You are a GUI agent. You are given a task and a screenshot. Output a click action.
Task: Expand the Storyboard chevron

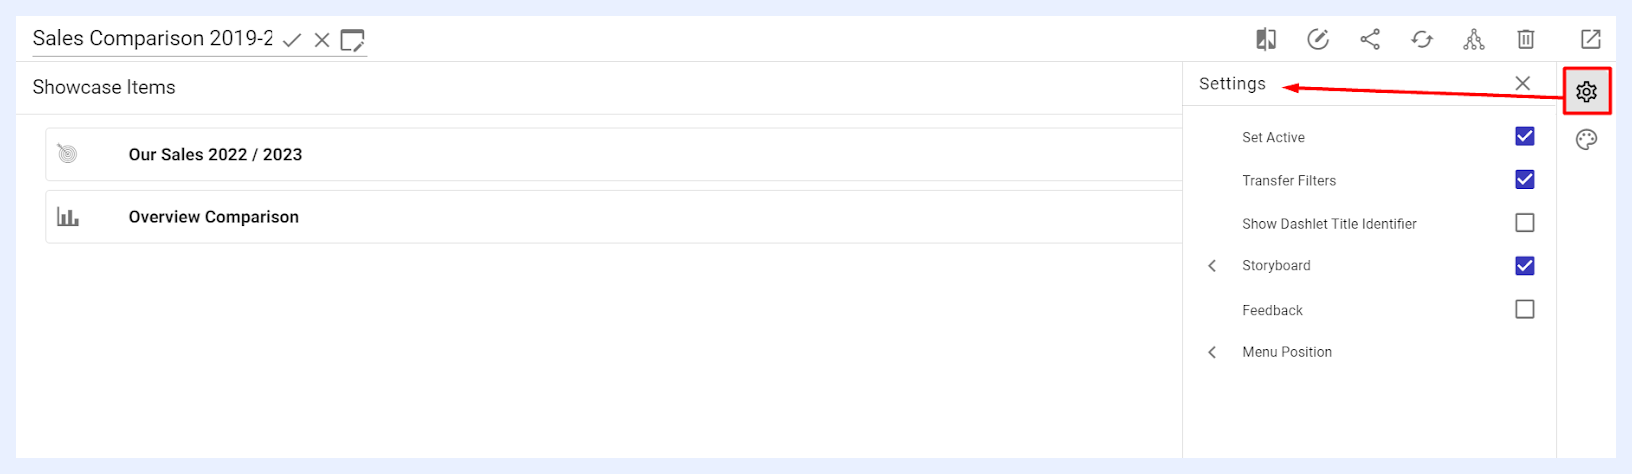point(1212,266)
